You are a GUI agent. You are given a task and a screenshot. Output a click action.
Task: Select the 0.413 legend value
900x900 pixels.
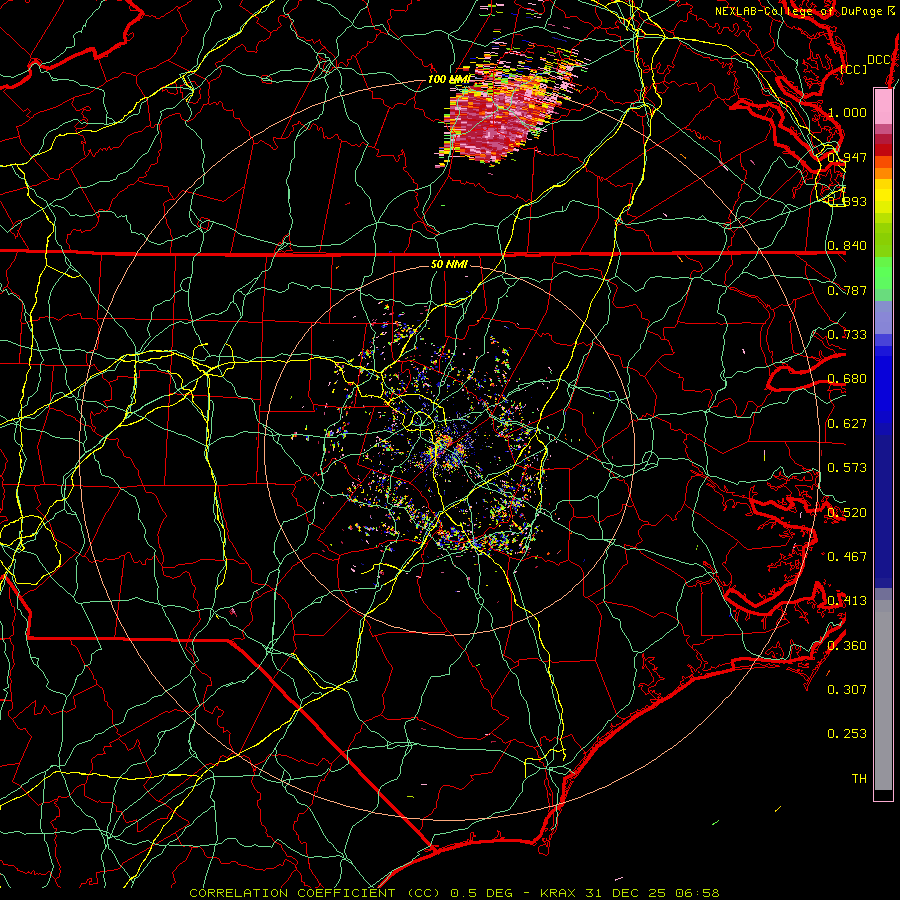[x=847, y=601]
